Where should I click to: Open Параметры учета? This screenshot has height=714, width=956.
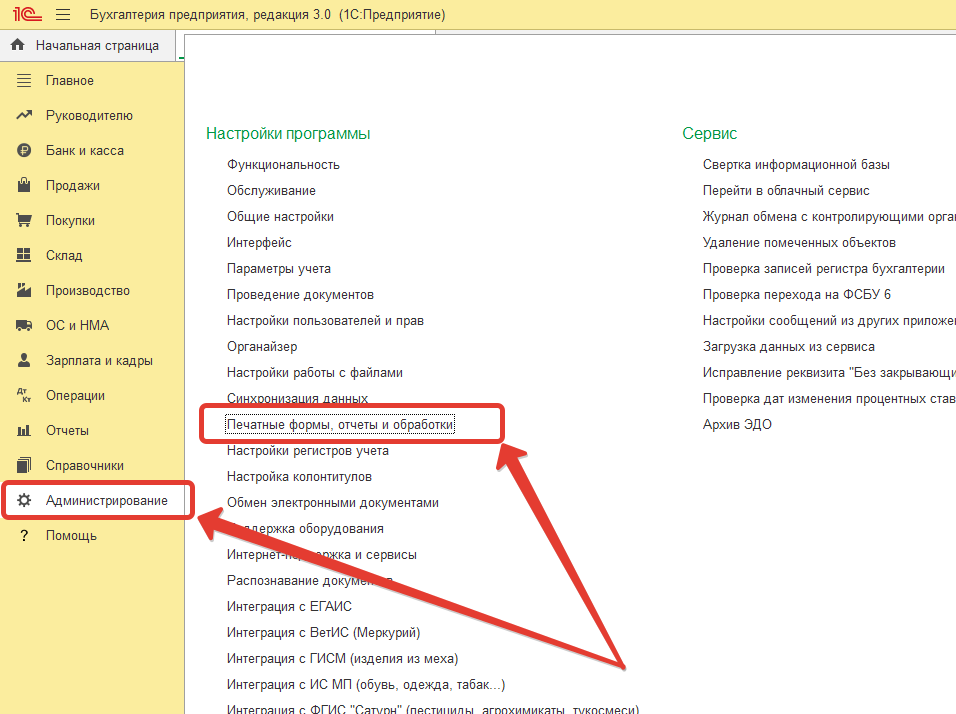(279, 269)
